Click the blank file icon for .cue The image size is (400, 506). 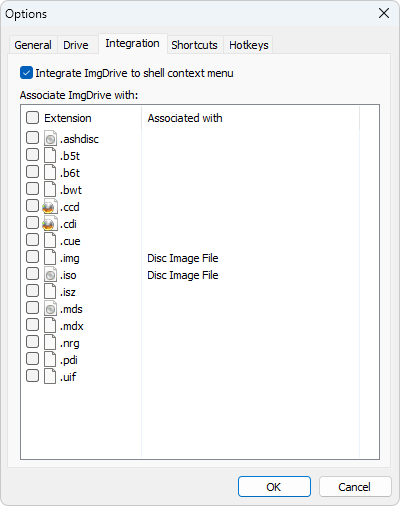point(50,241)
